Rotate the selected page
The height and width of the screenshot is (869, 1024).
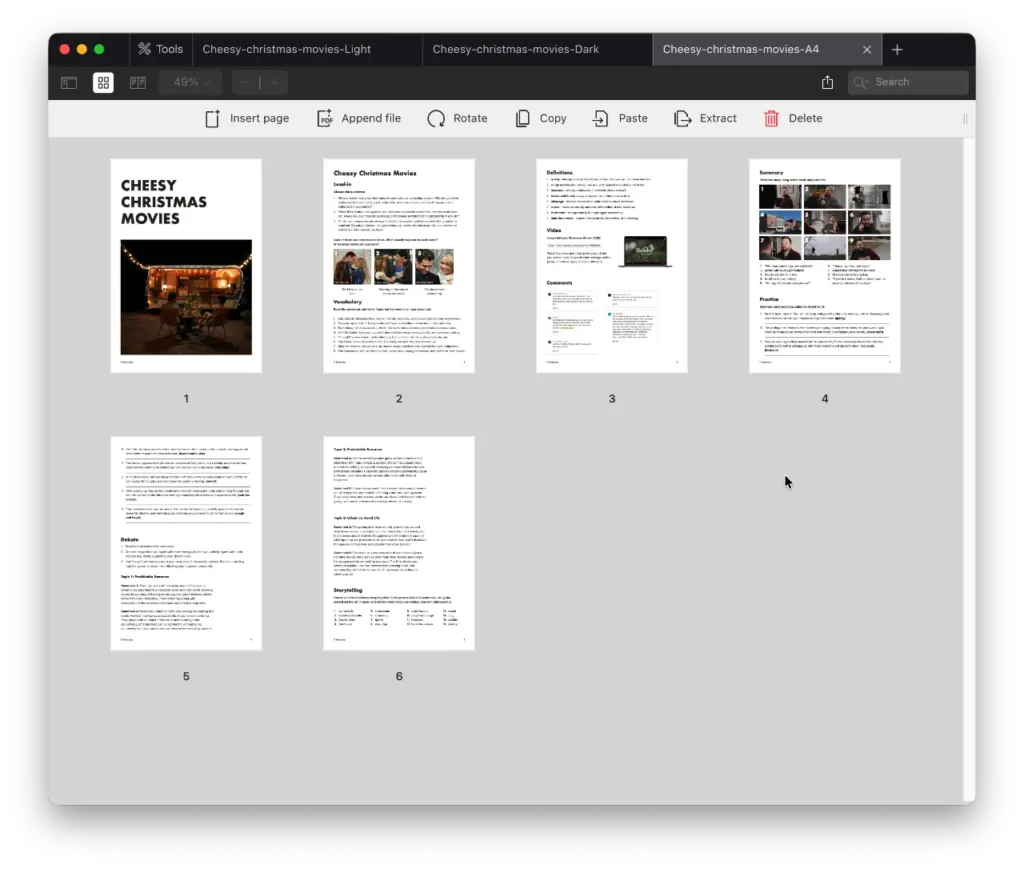point(457,118)
